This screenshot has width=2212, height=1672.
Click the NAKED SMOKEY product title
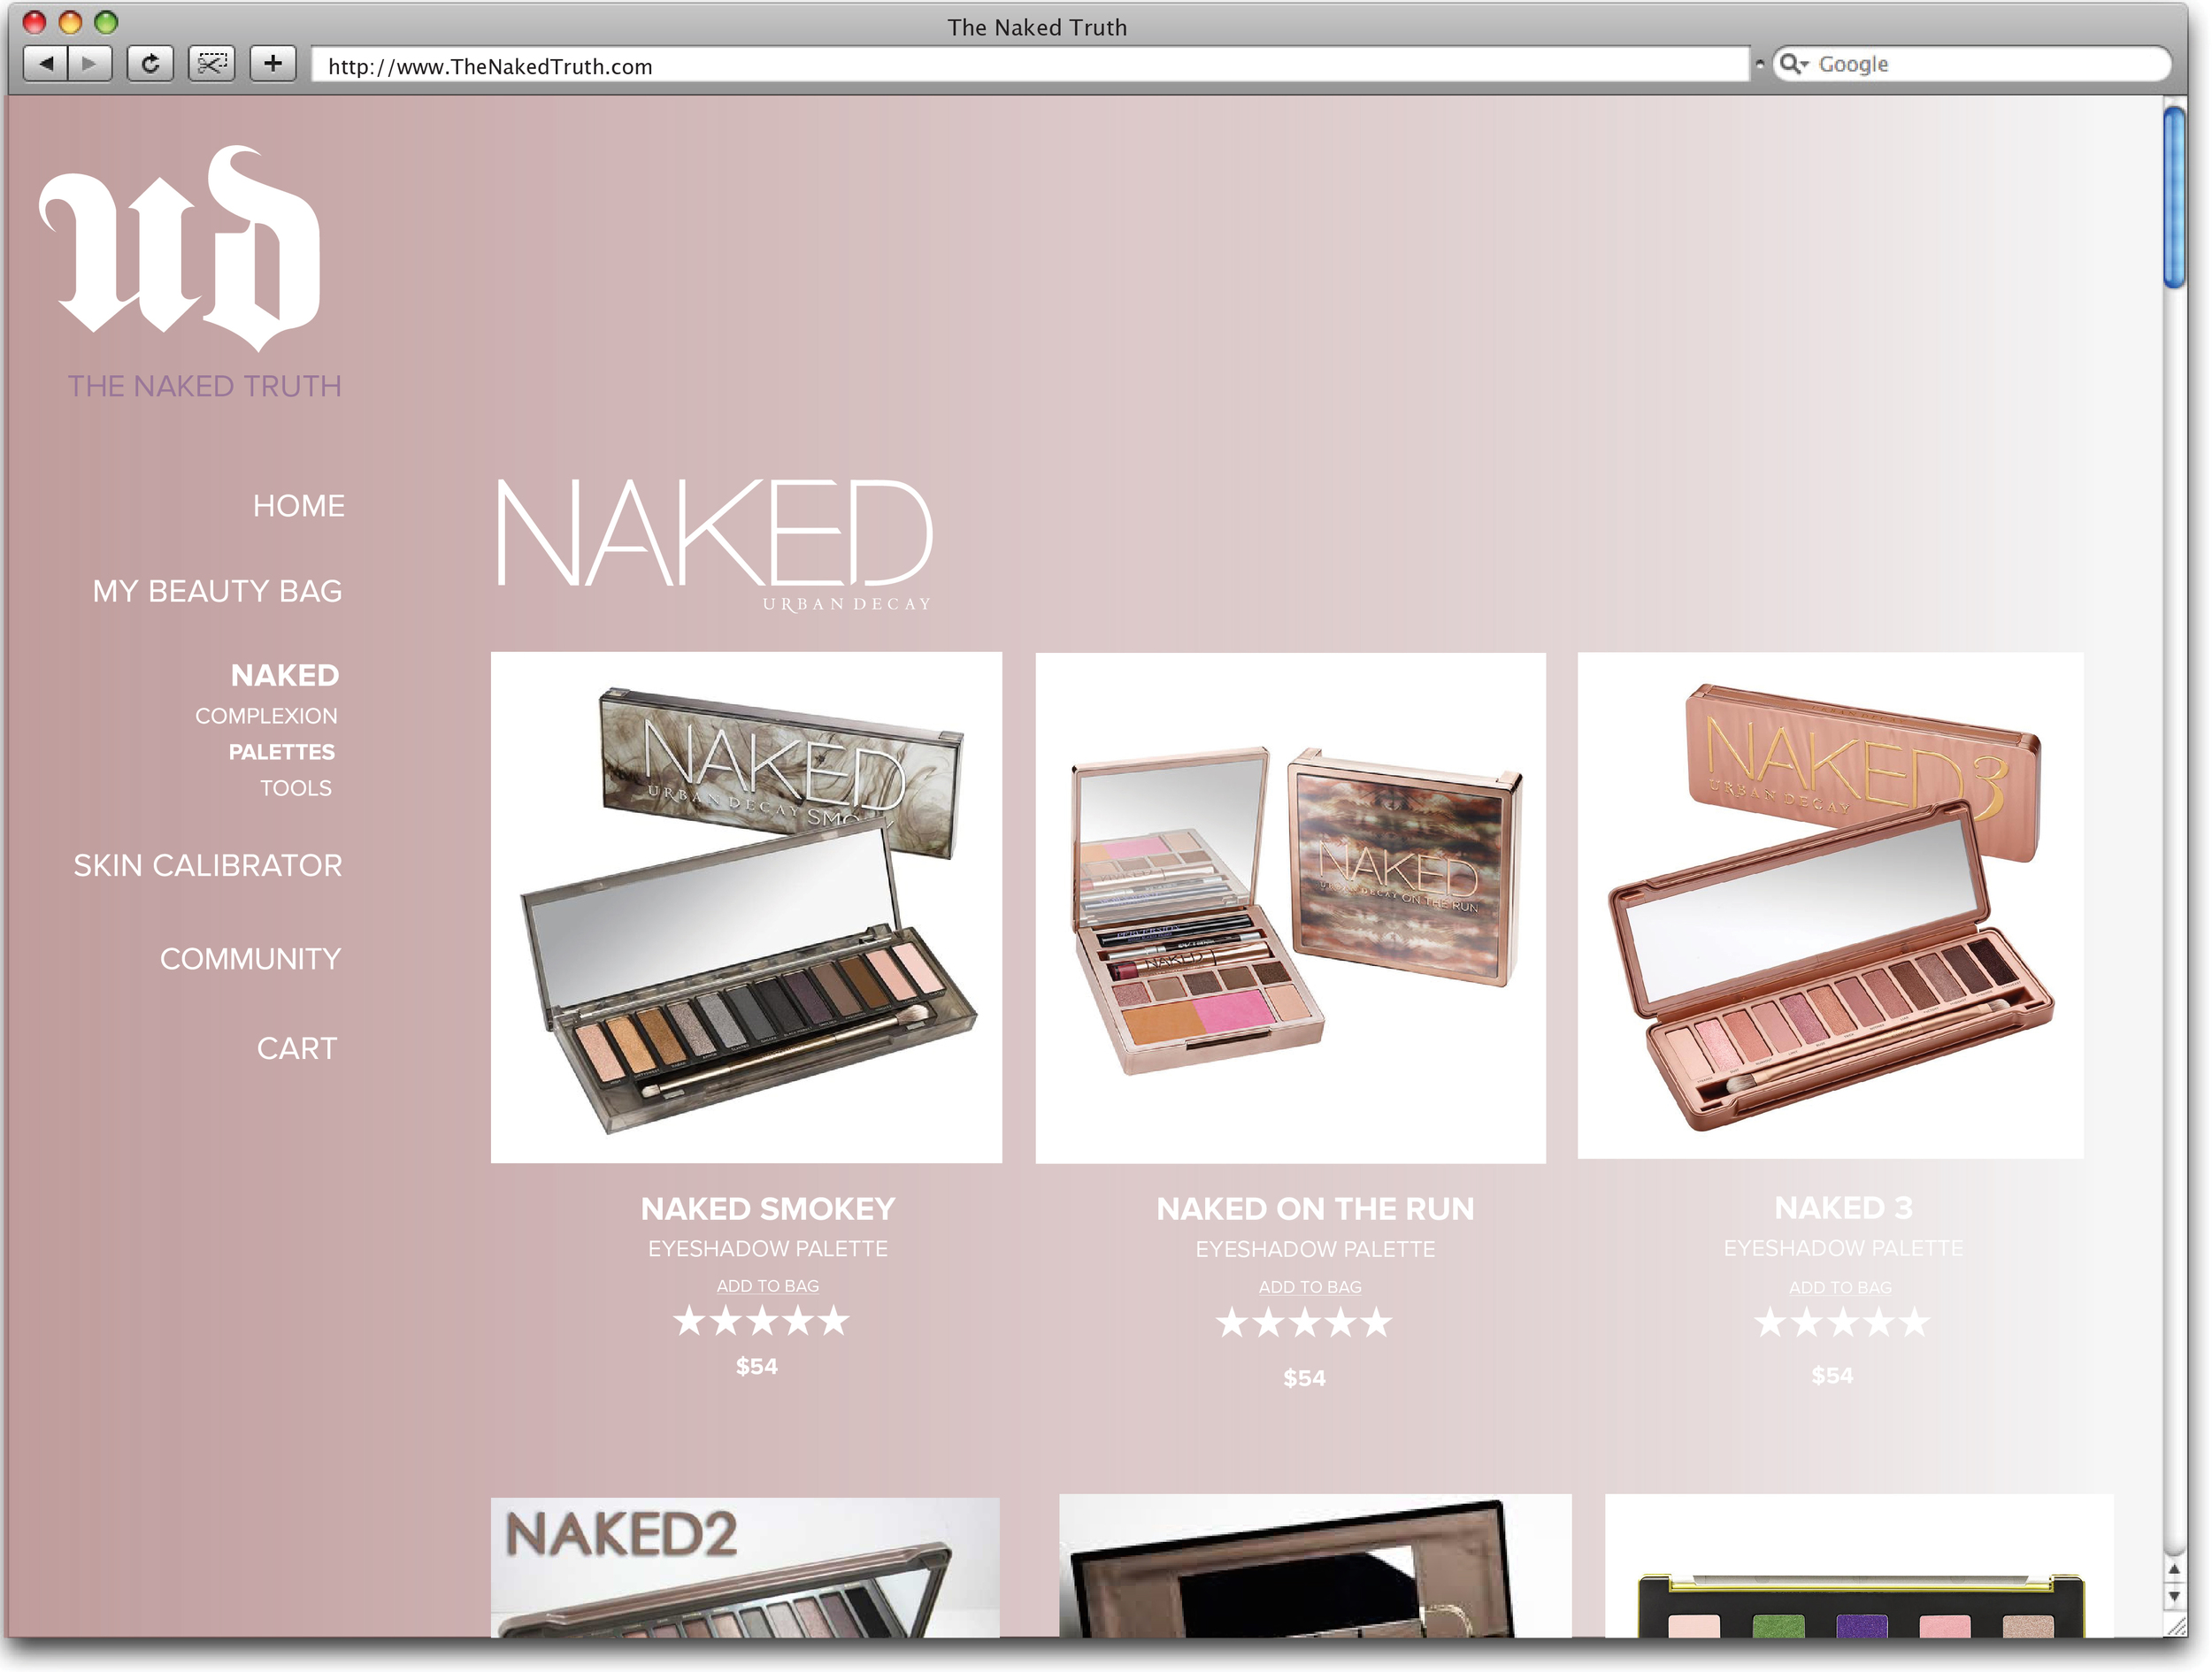tap(768, 1209)
